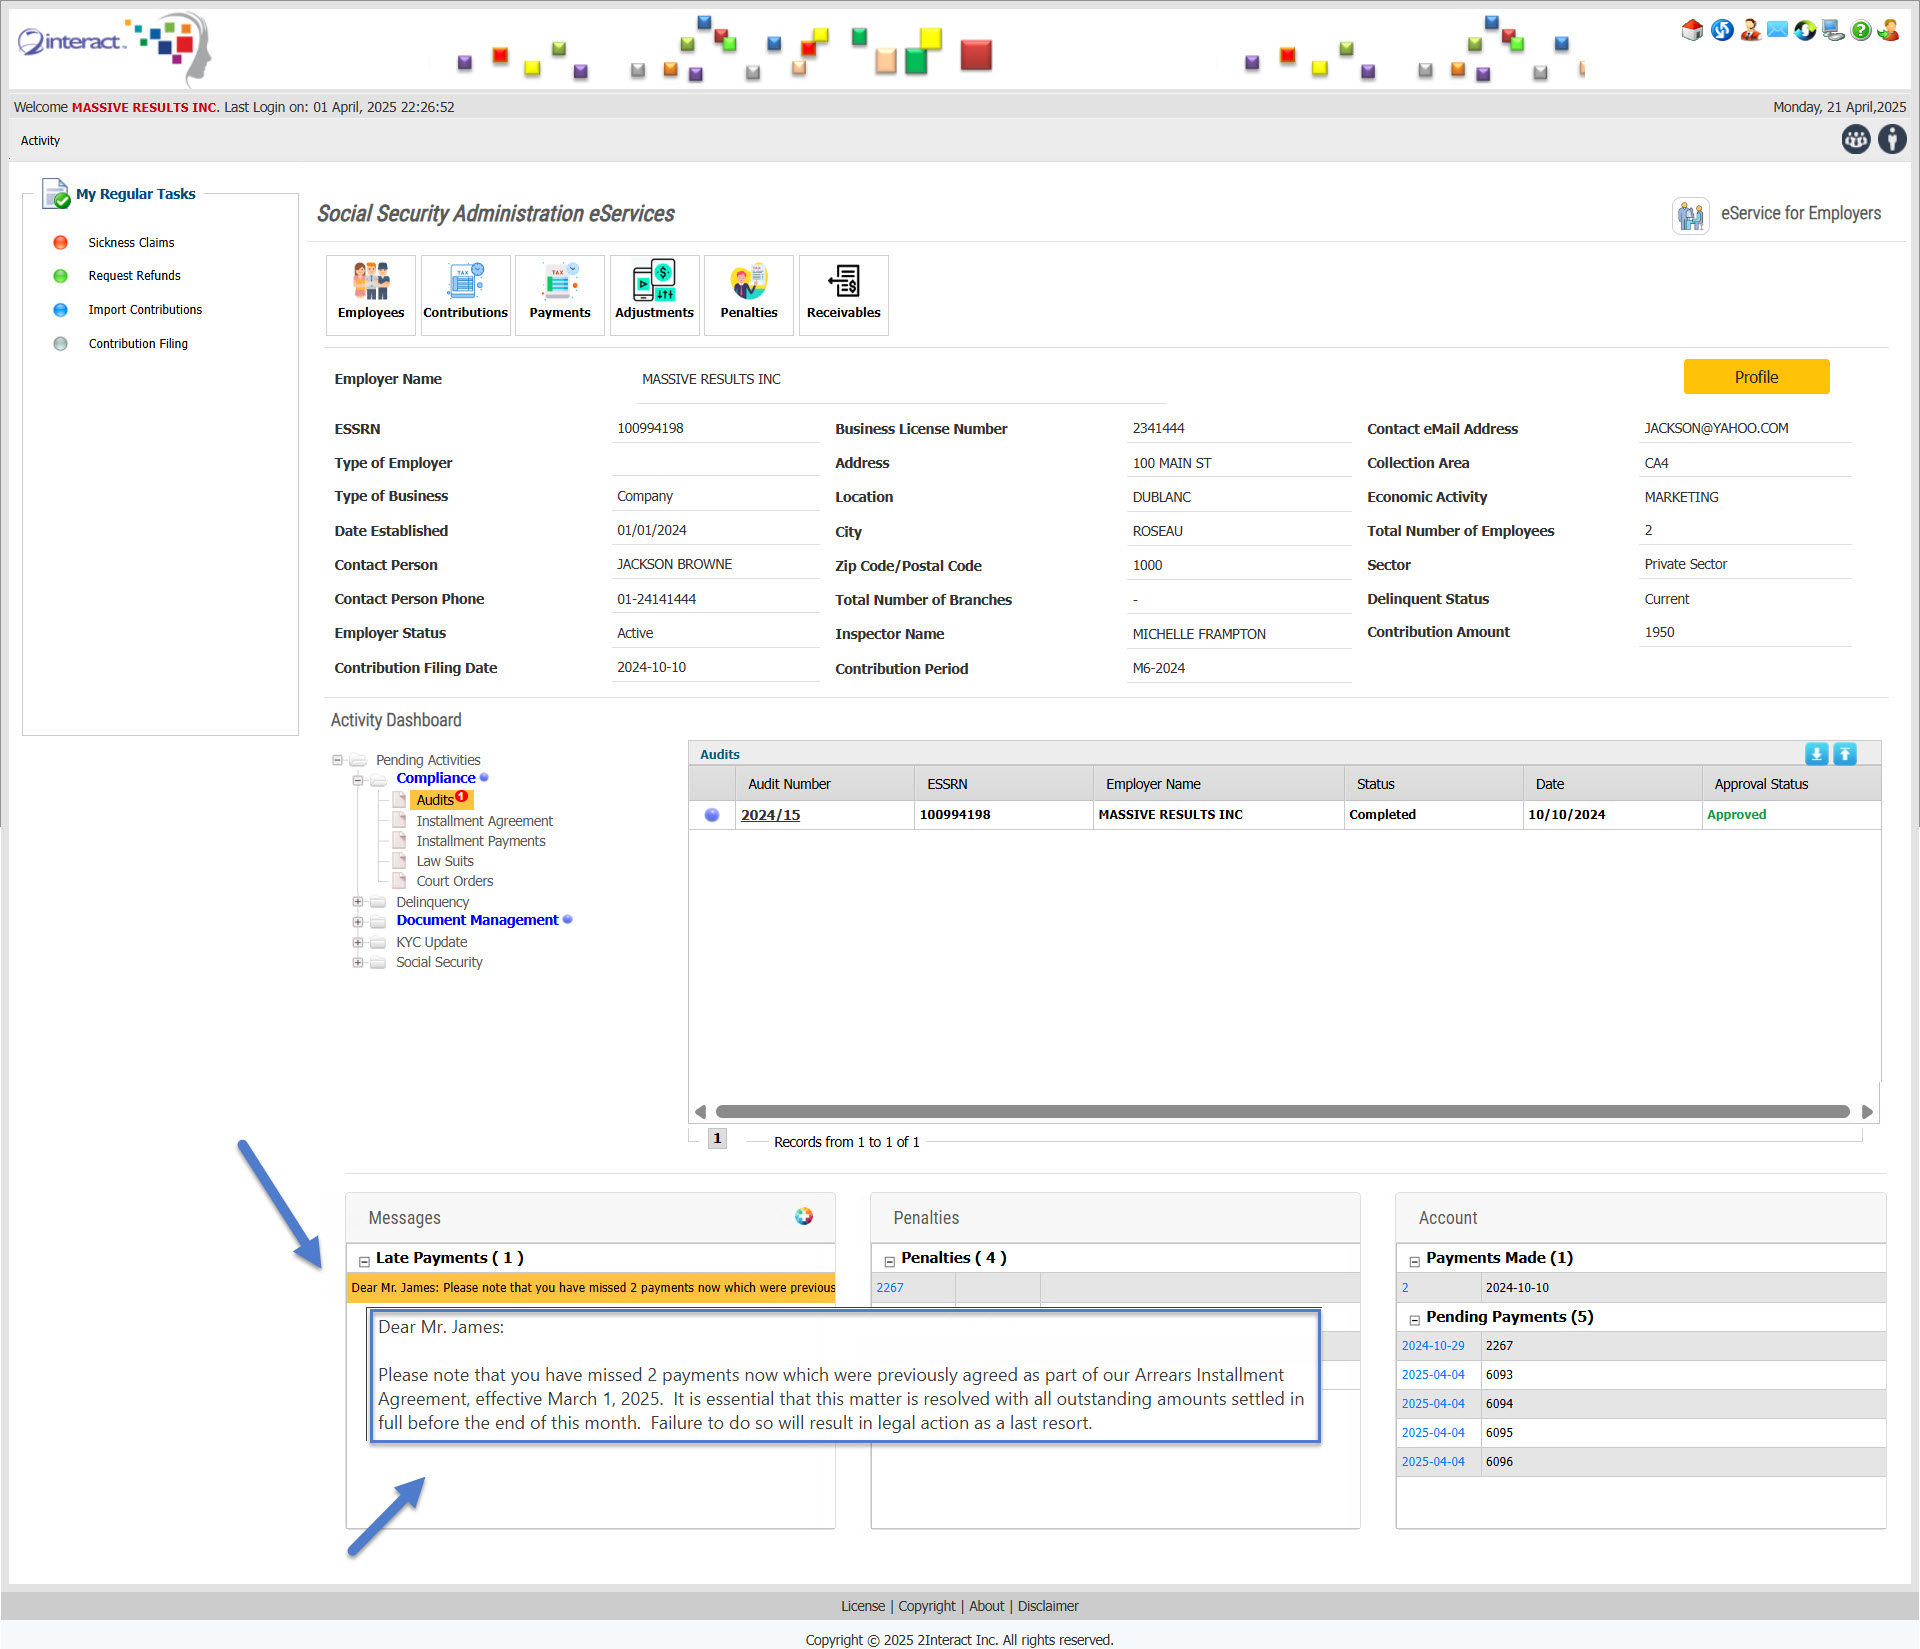Open audit number 2024/15 link
The width and height of the screenshot is (1920, 1649).
pos(770,815)
